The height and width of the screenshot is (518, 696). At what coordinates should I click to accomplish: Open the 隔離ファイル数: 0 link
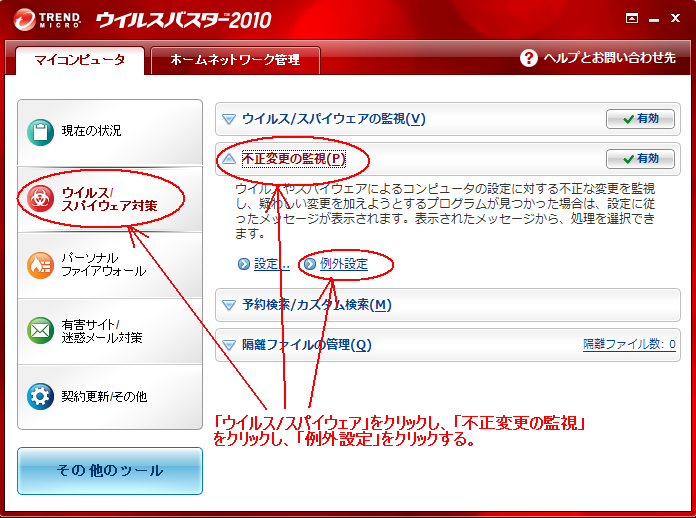[x=629, y=345]
